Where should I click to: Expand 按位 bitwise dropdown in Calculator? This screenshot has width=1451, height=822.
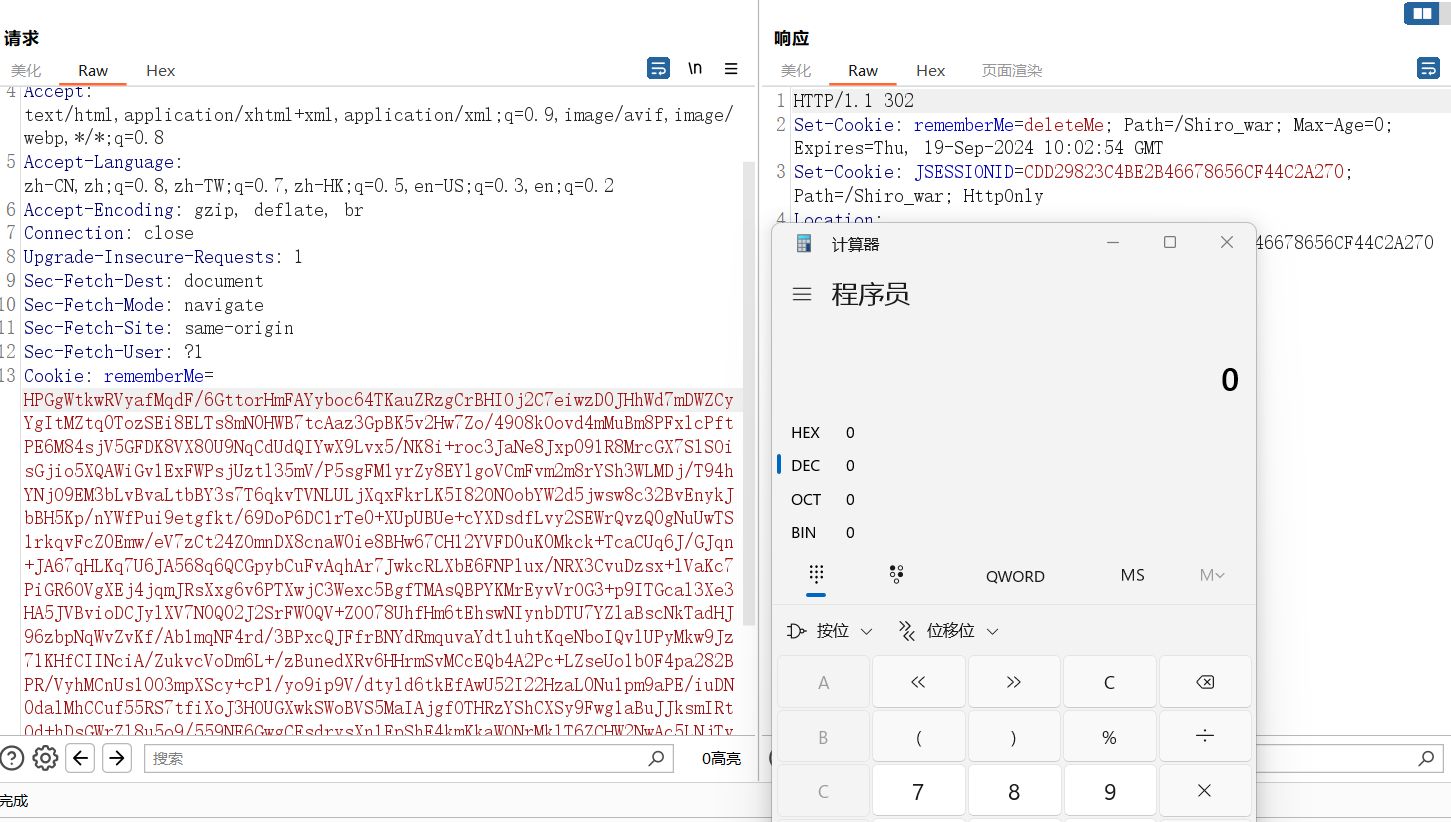coord(830,631)
